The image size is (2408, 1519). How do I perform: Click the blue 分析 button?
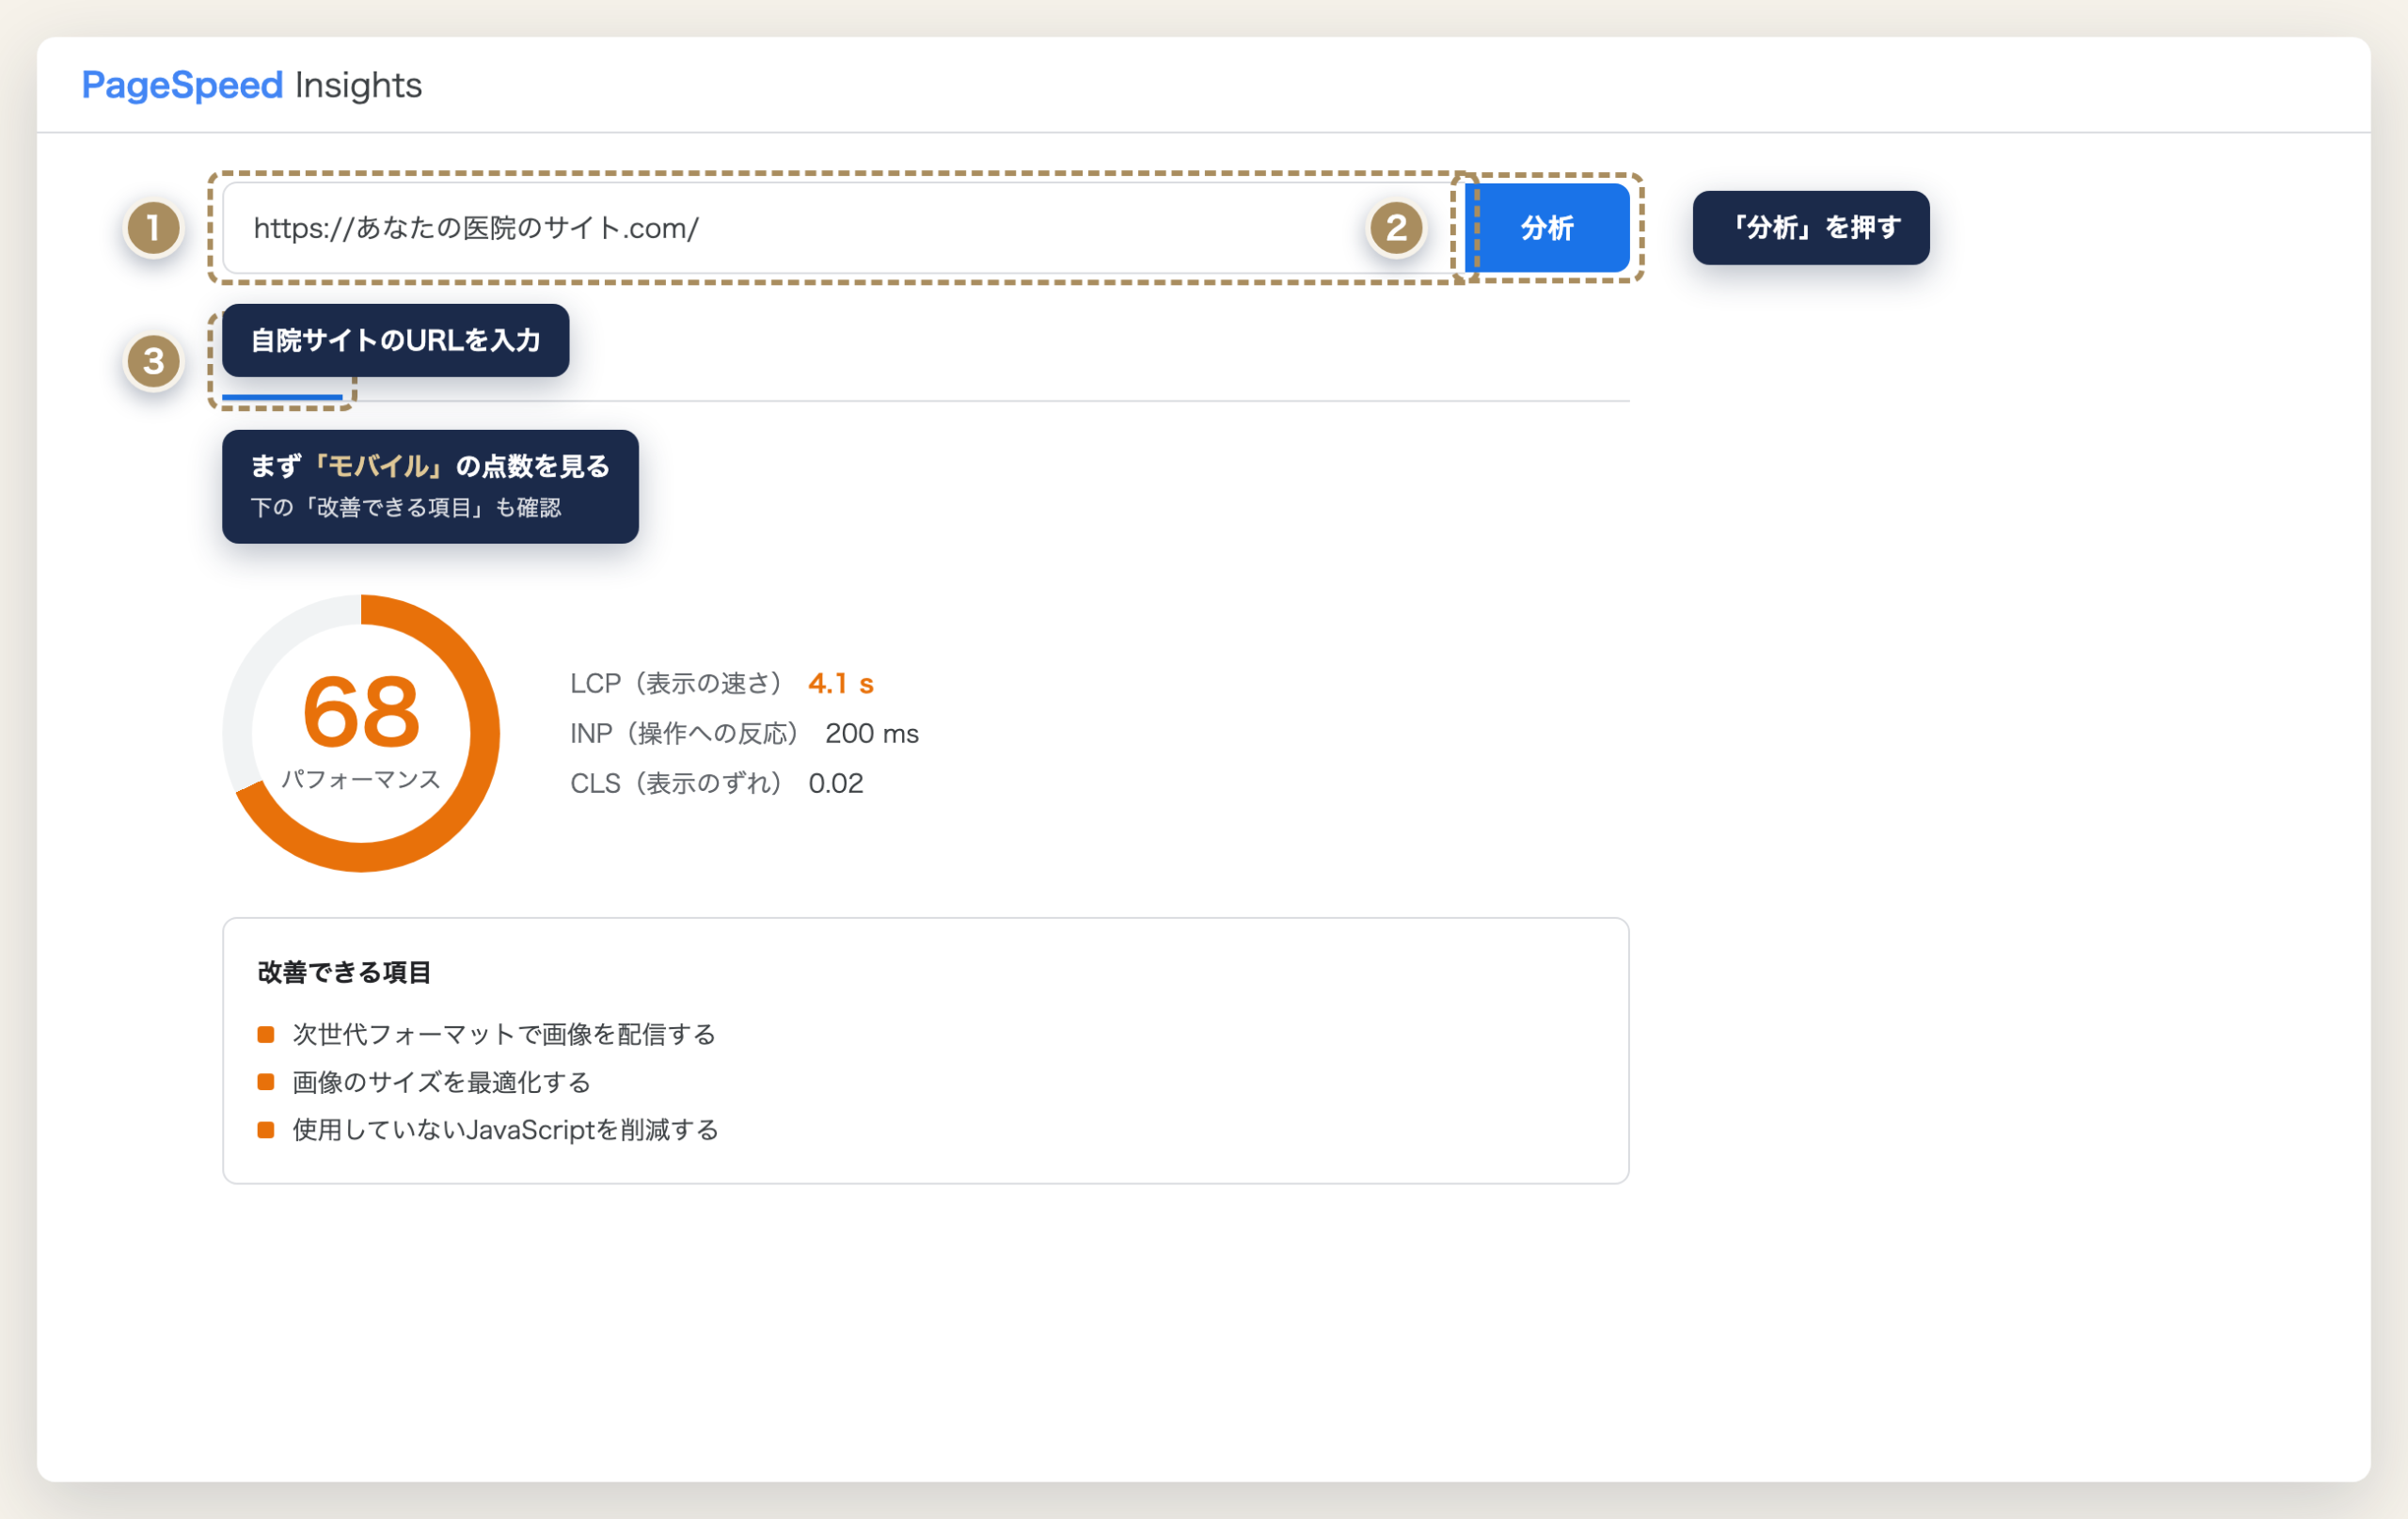pos(1547,228)
